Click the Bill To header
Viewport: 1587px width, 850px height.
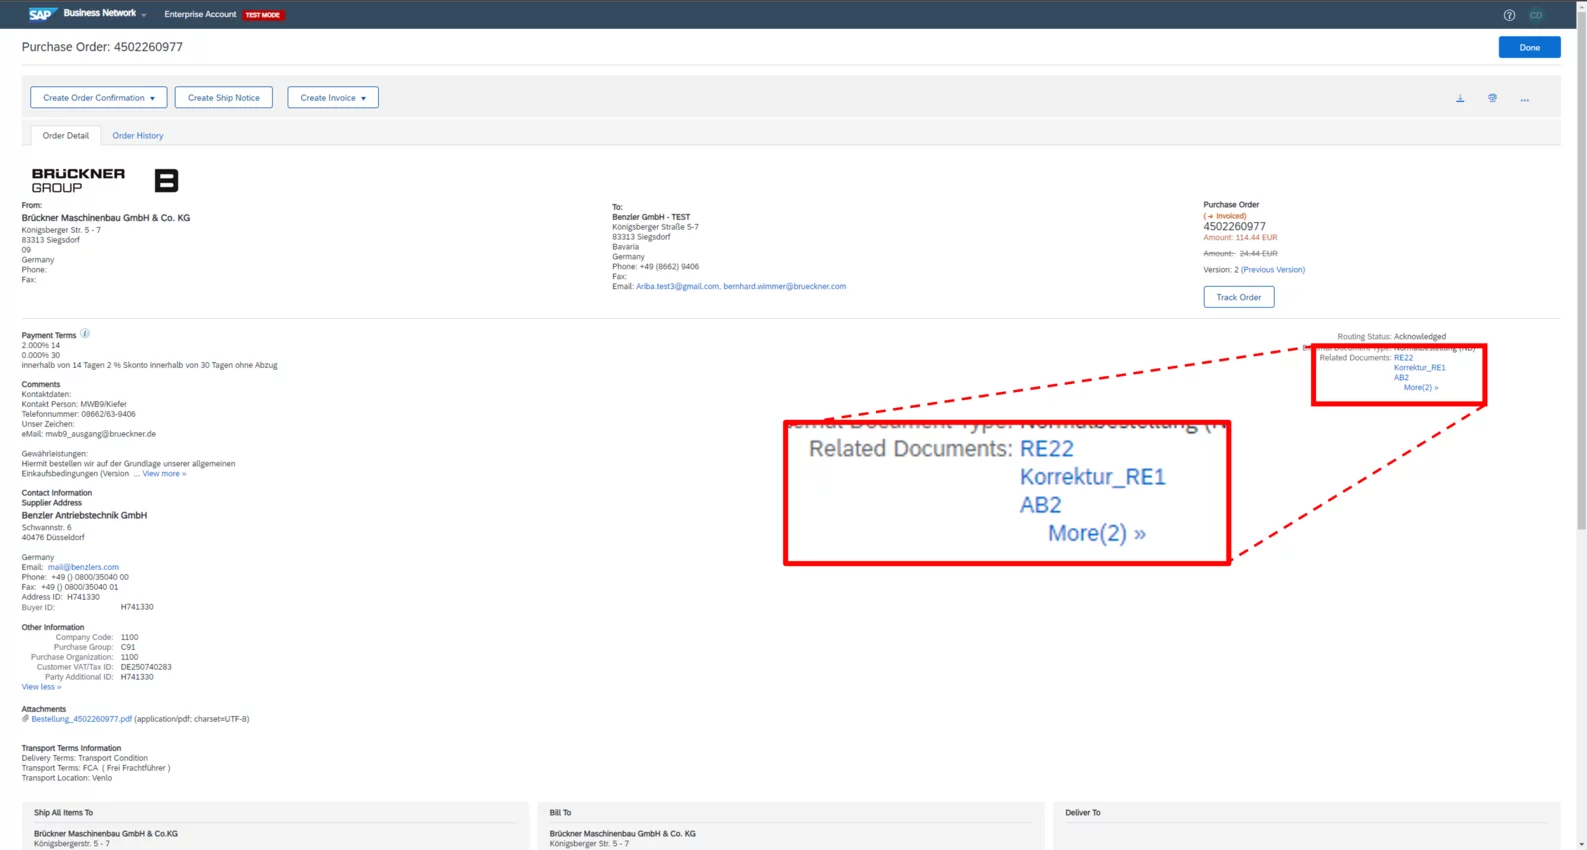click(x=560, y=813)
